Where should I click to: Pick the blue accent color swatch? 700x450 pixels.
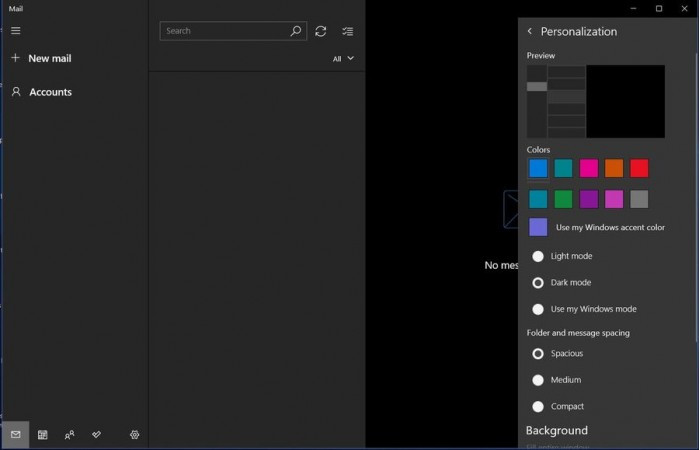click(x=538, y=168)
